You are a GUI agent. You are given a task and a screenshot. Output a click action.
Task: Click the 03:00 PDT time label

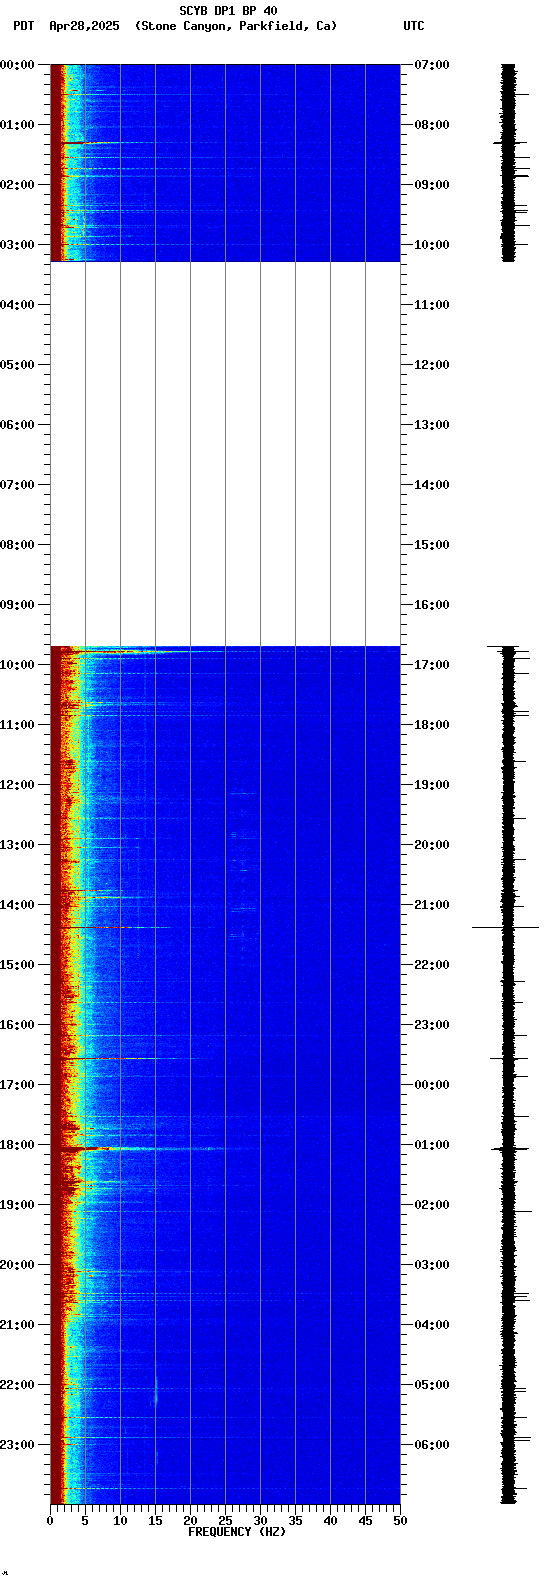(17, 245)
